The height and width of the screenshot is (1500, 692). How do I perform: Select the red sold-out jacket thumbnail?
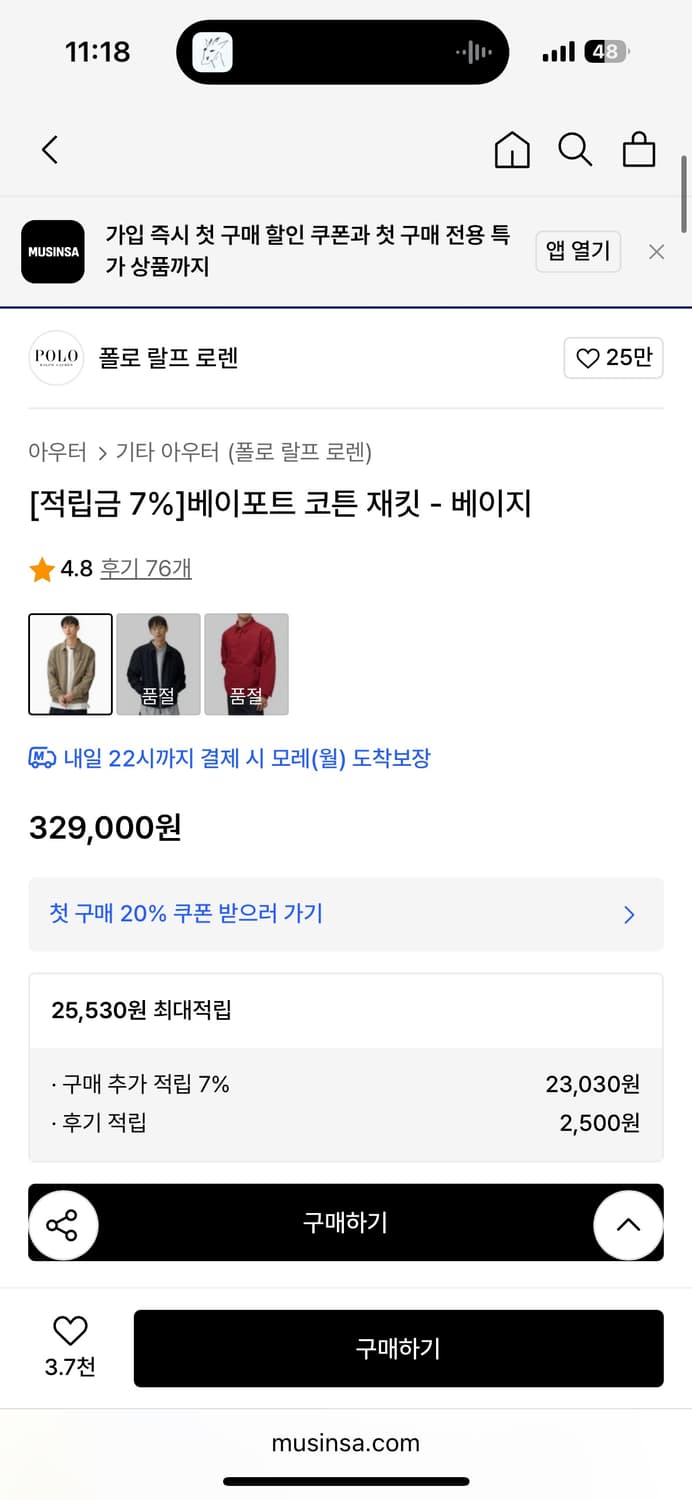(246, 664)
